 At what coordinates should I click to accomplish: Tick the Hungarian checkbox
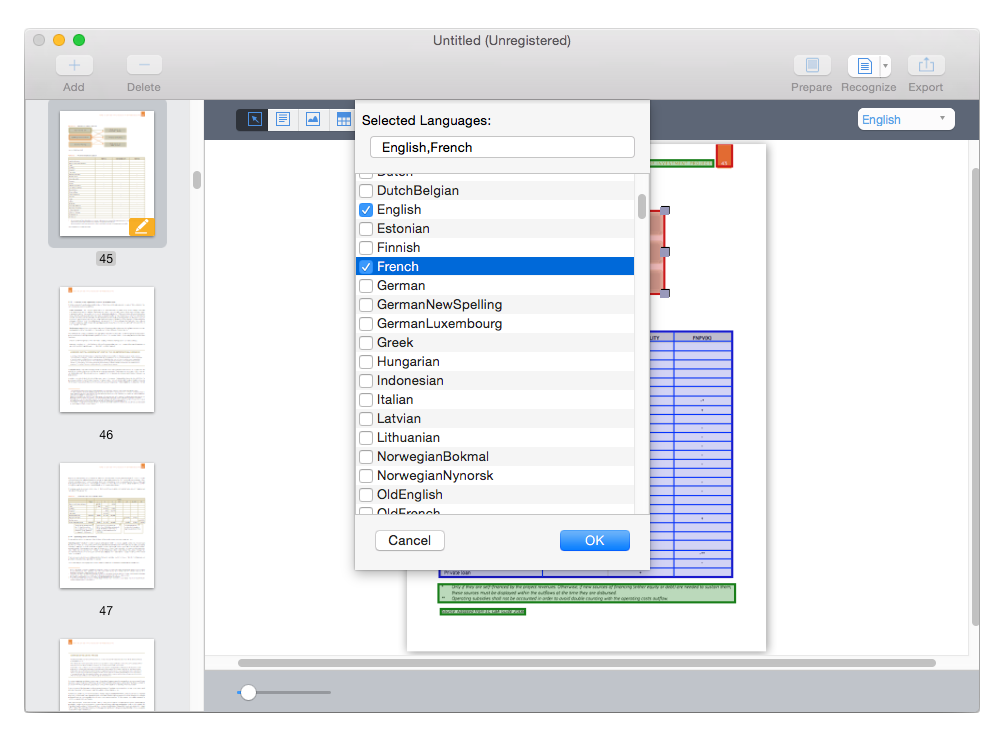(366, 362)
